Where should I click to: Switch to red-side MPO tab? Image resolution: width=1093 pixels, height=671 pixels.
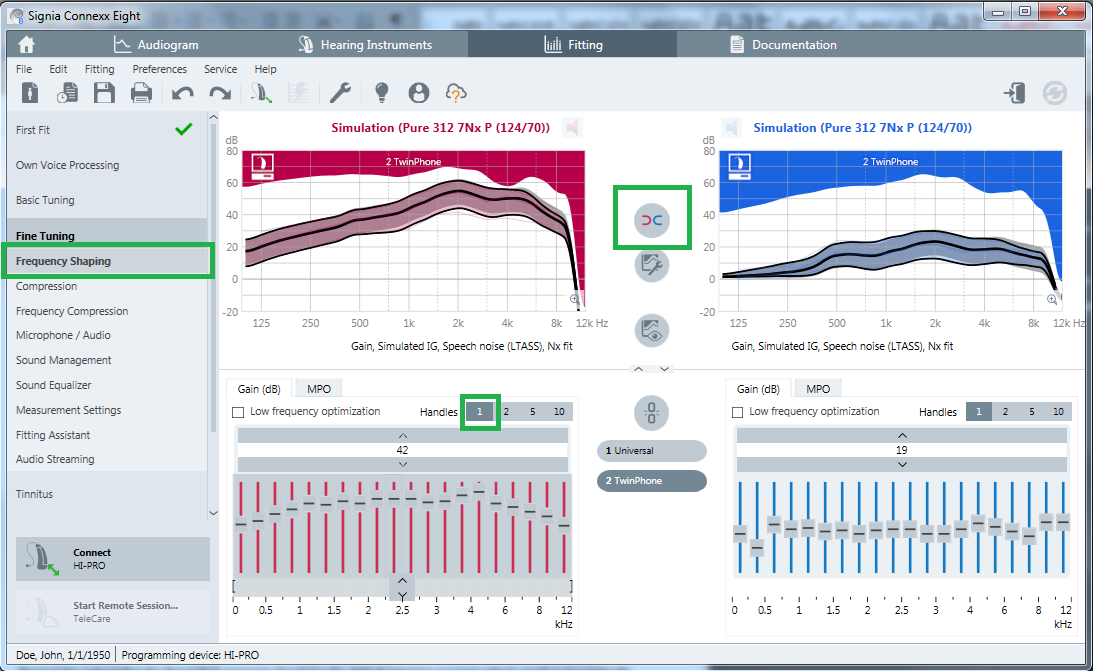coord(319,389)
